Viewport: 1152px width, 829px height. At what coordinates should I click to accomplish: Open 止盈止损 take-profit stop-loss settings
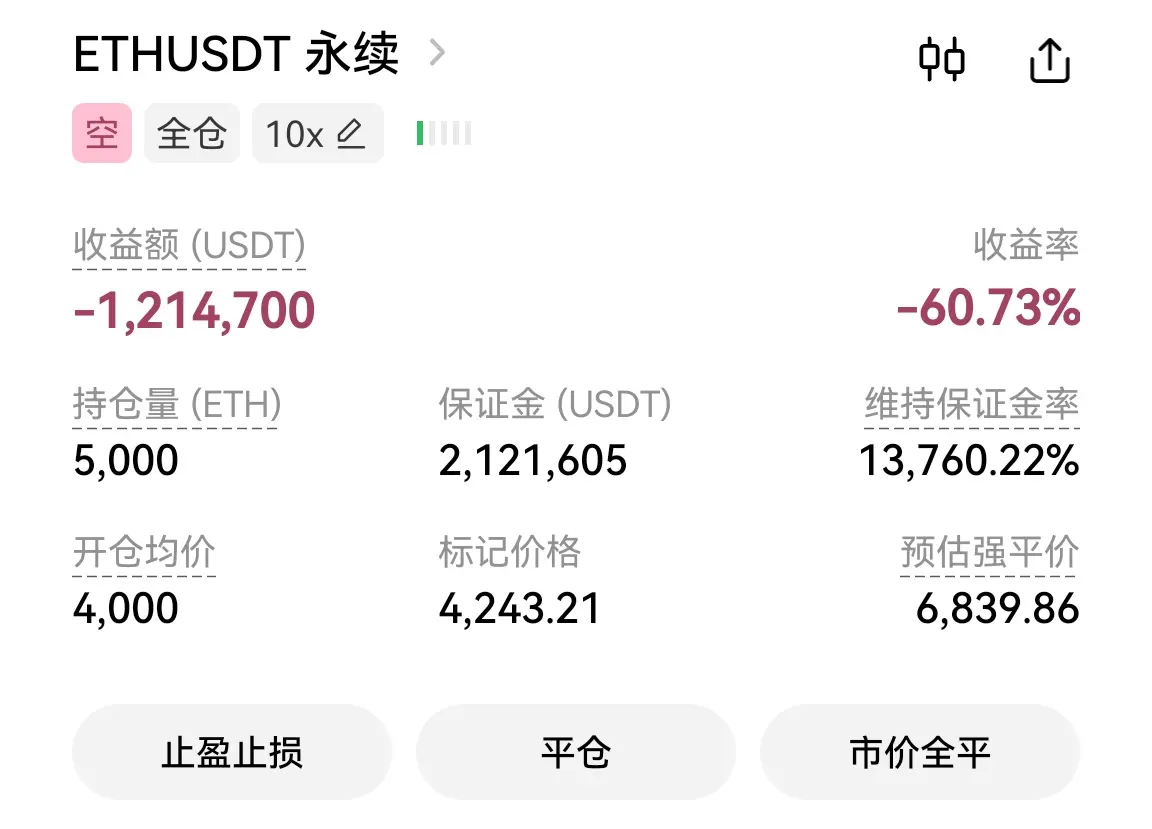pos(231,752)
